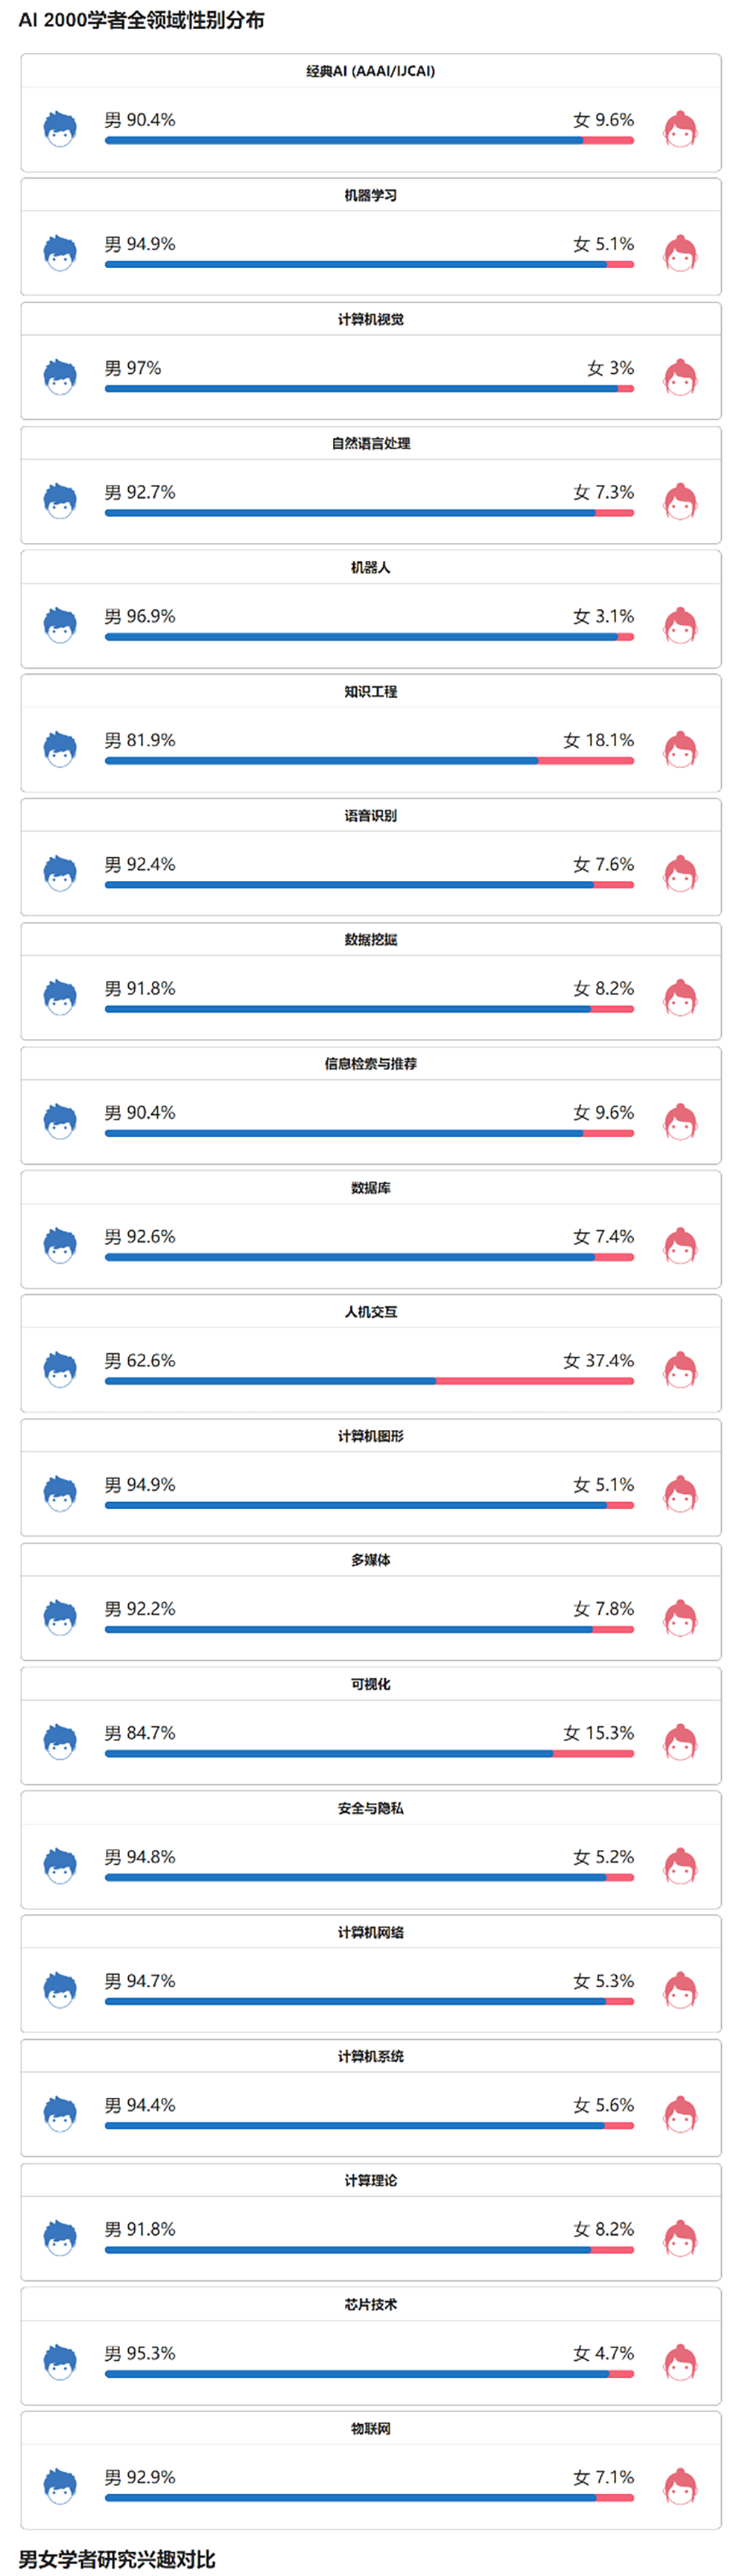Click female avatar icon in 可视化 card

click(680, 1742)
